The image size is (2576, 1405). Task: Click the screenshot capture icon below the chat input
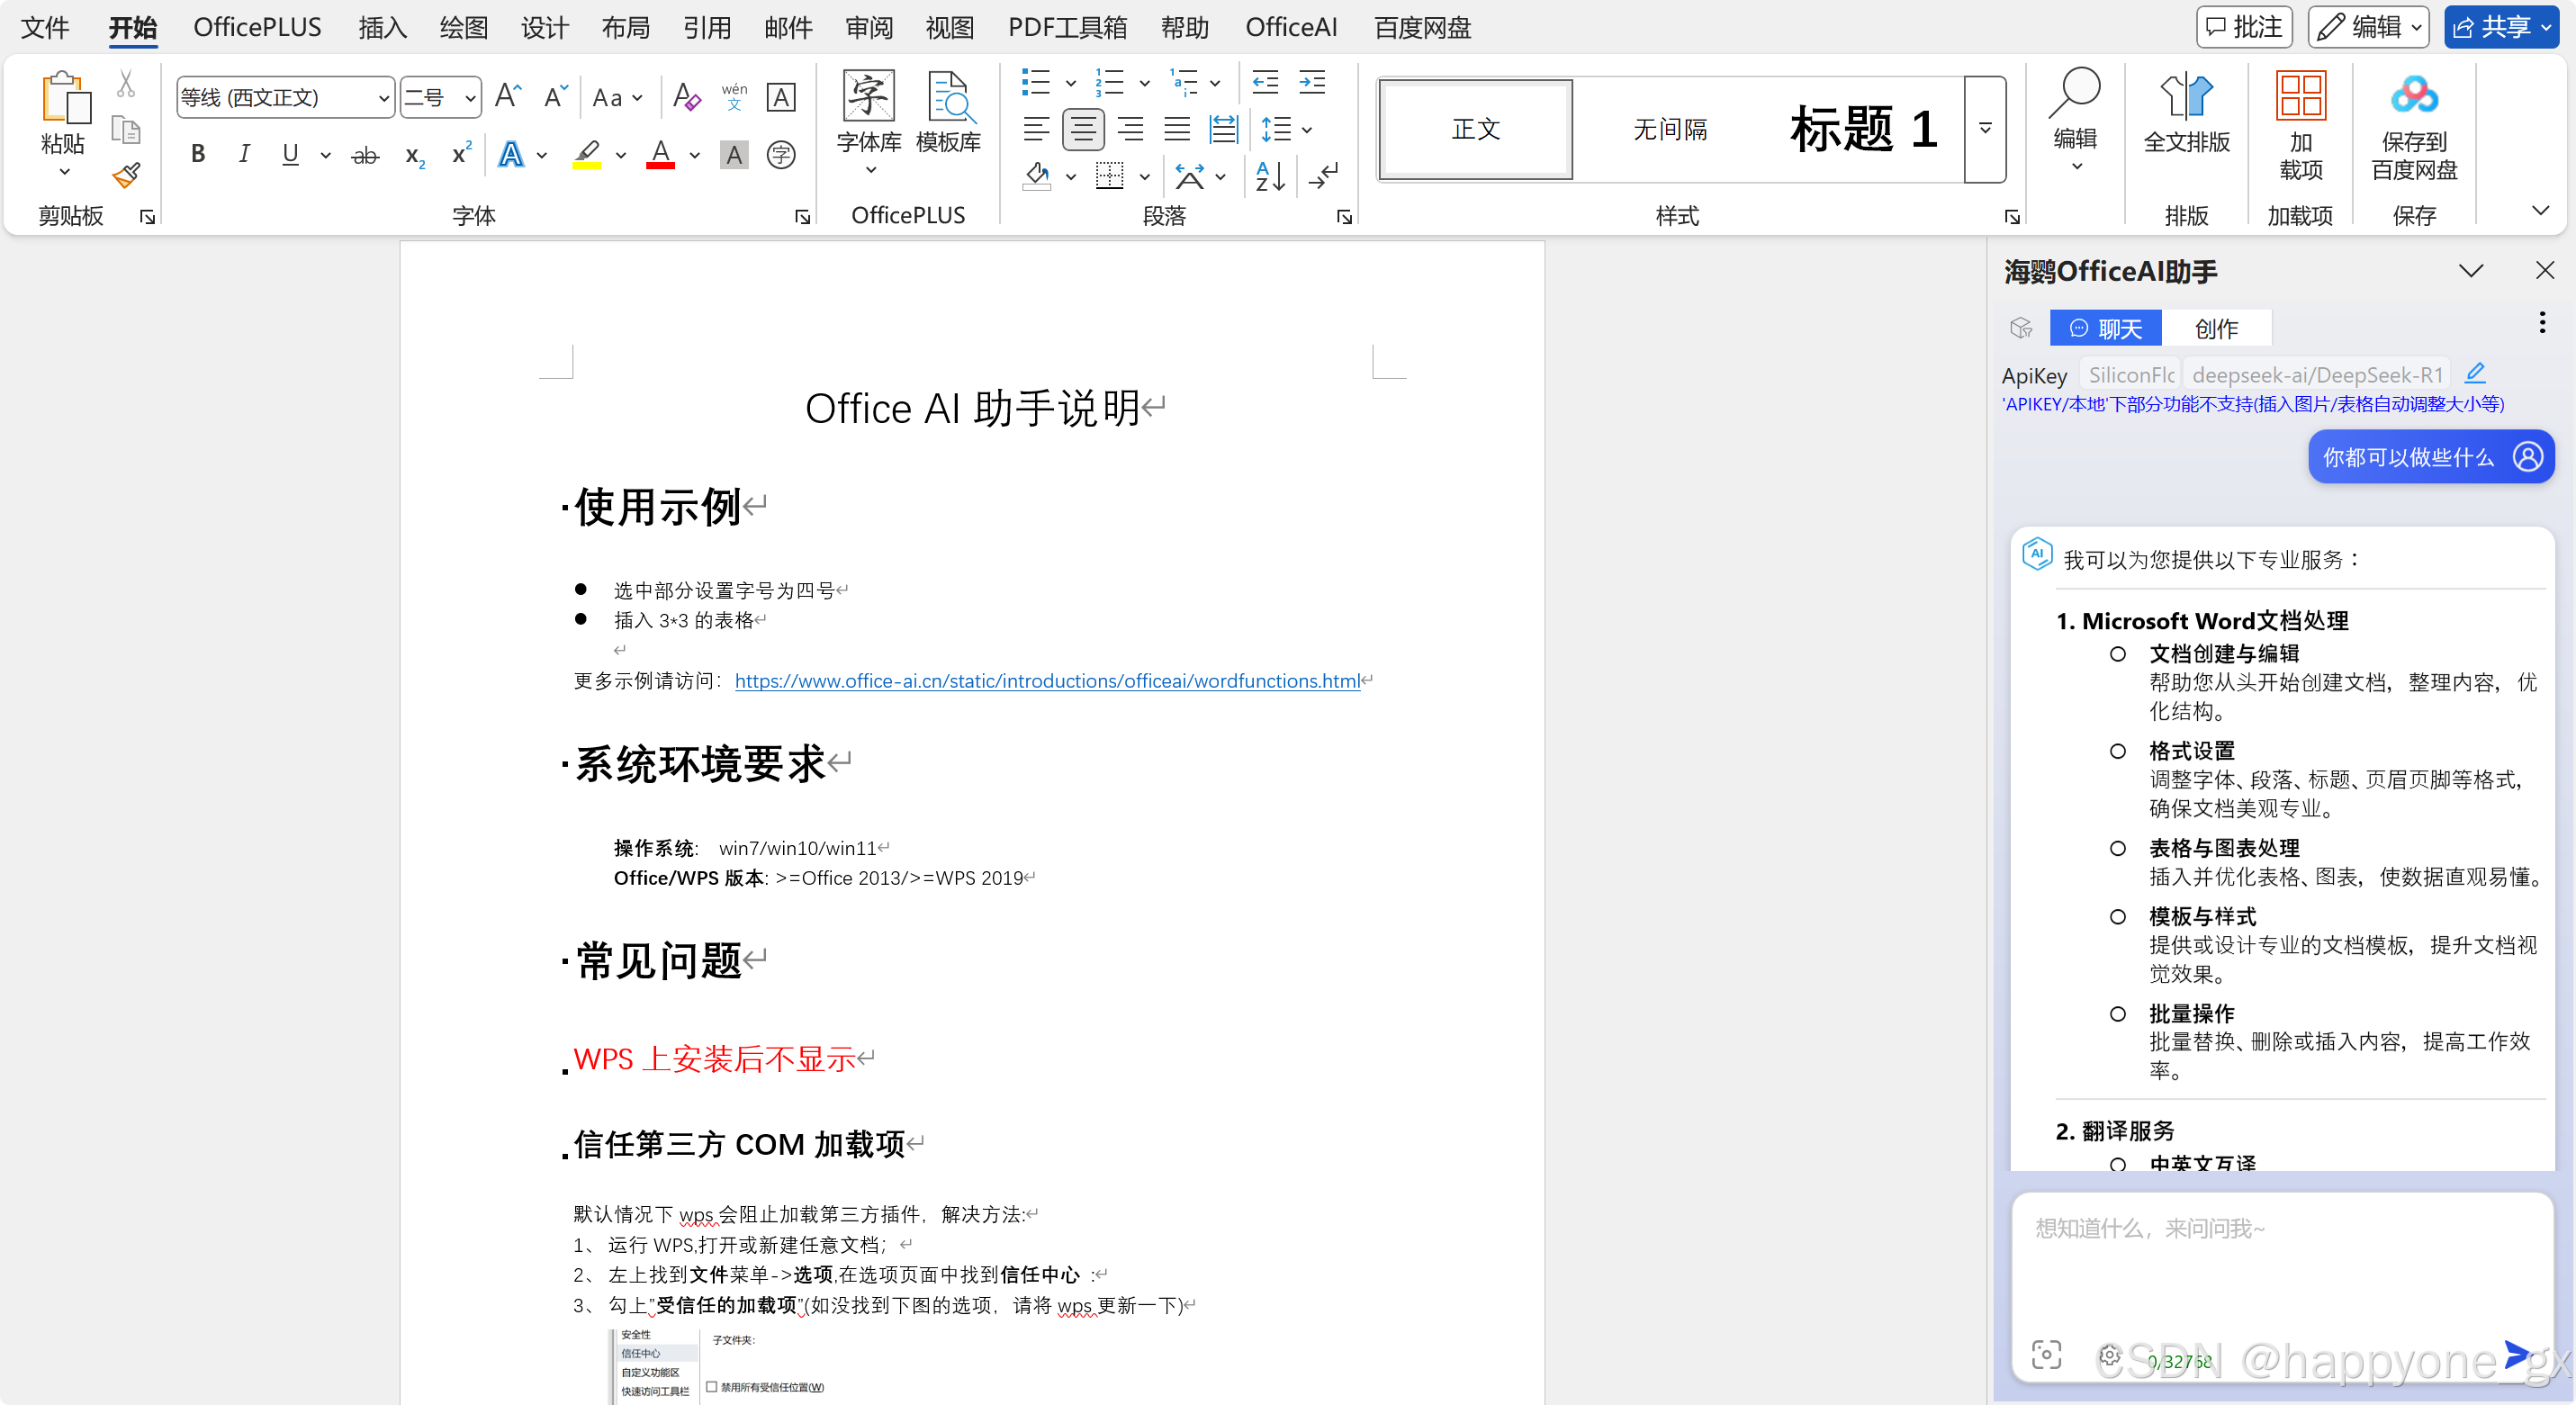[2046, 1355]
